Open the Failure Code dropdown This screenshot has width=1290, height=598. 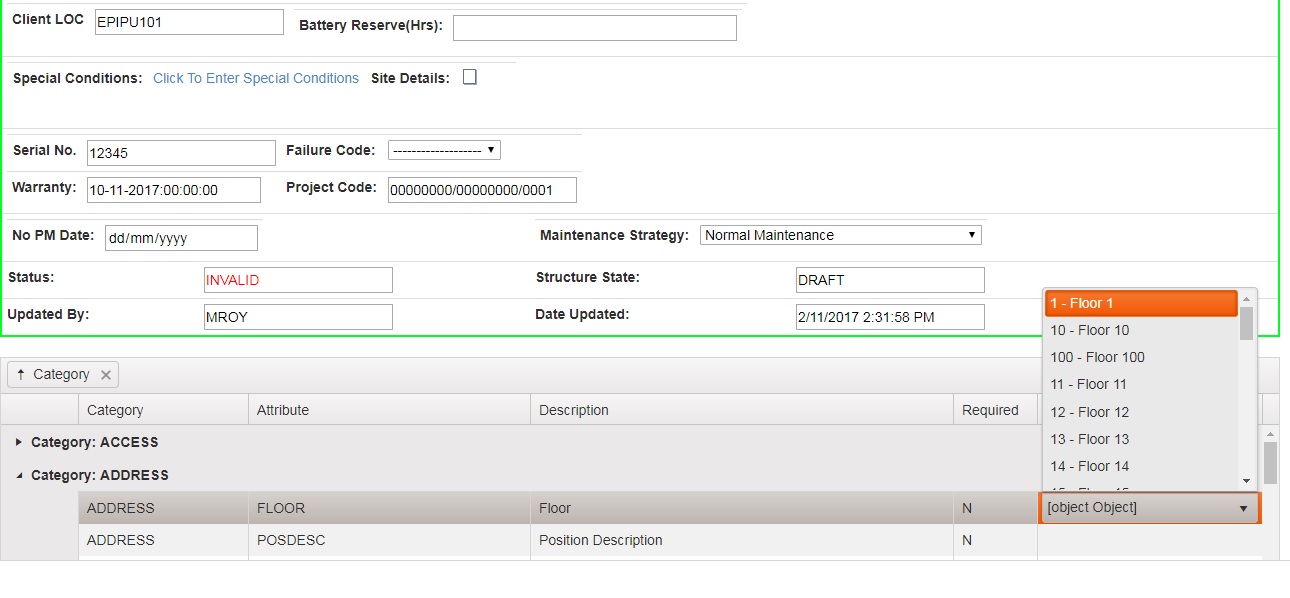(444, 150)
